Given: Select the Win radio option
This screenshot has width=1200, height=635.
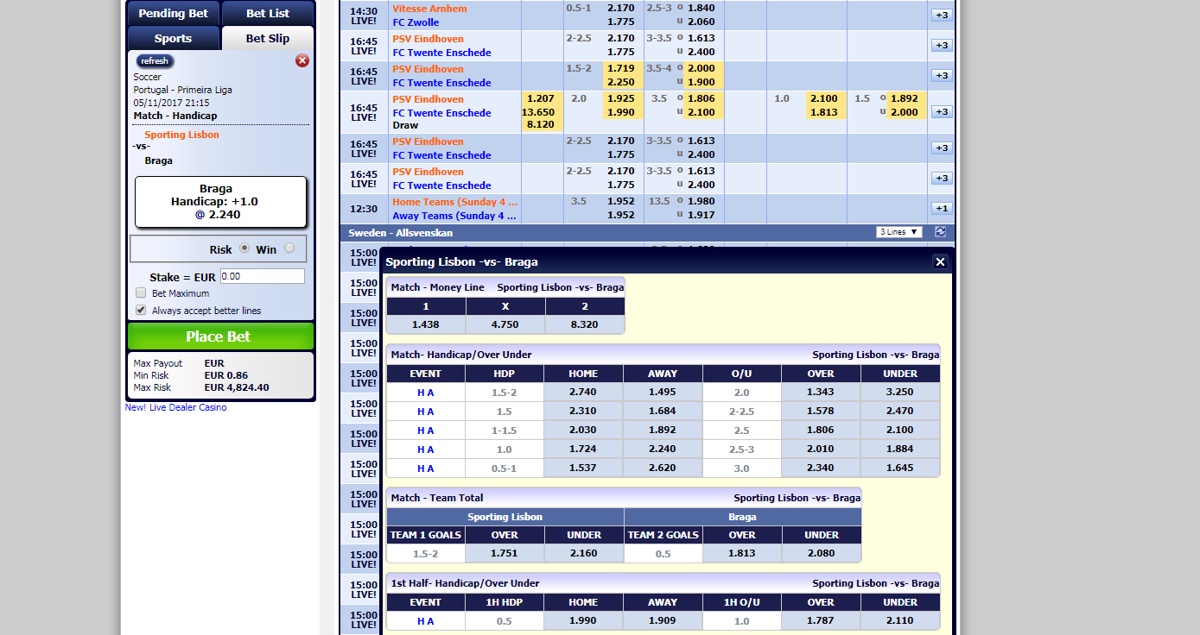Looking at the screenshot, I should click(x=289, y=249).
